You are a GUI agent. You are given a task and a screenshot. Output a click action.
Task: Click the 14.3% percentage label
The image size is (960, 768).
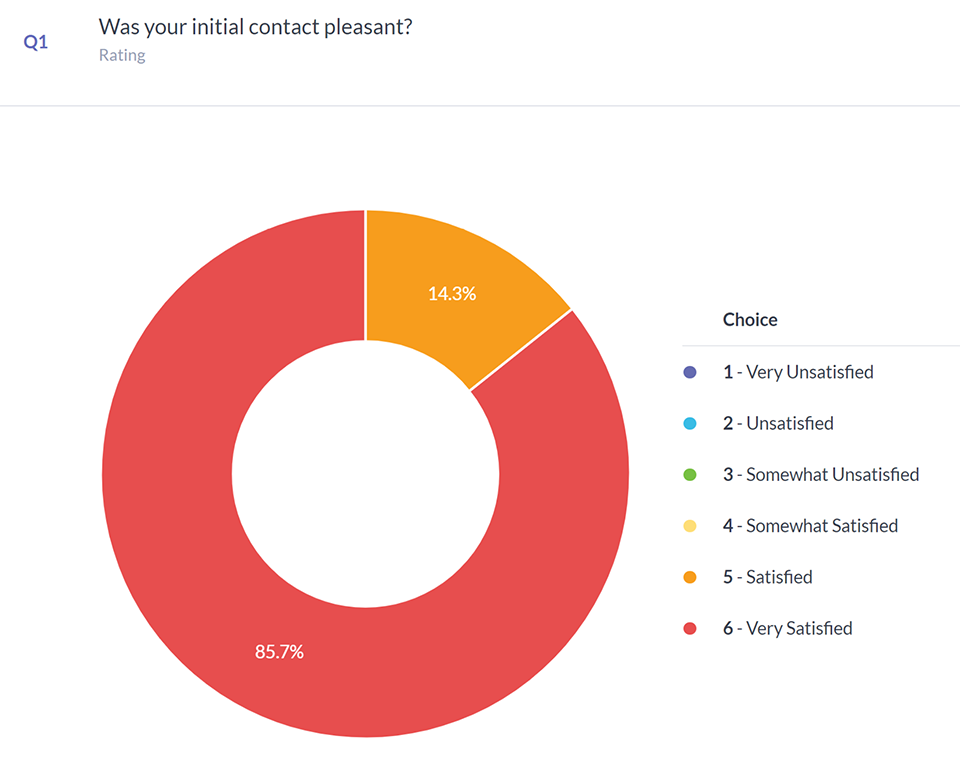click(452, 294)
